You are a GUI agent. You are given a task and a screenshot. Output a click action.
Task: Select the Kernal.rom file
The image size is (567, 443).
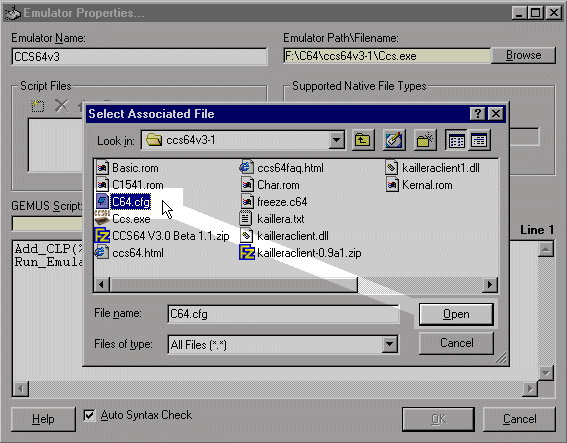coord(419,185)
